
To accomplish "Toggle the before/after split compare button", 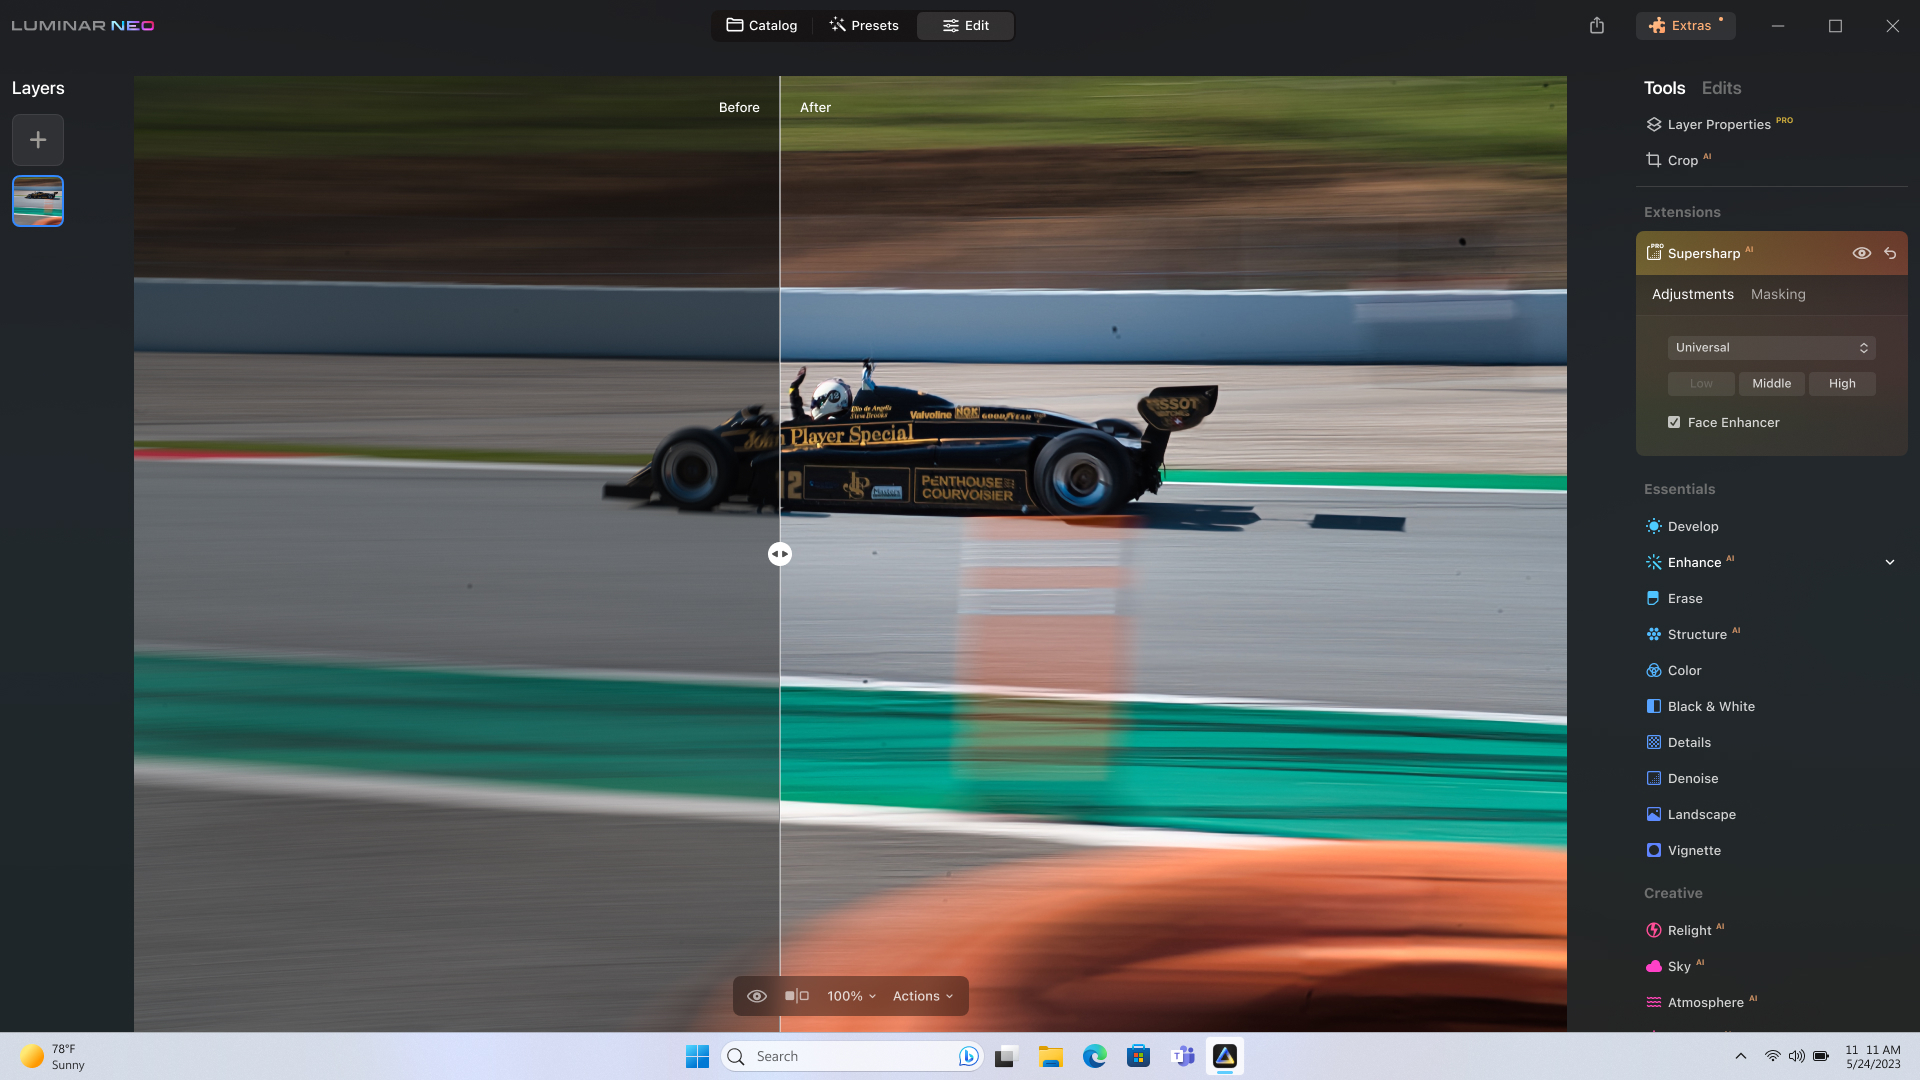I will pyautogui.click(x=796, y=996).
